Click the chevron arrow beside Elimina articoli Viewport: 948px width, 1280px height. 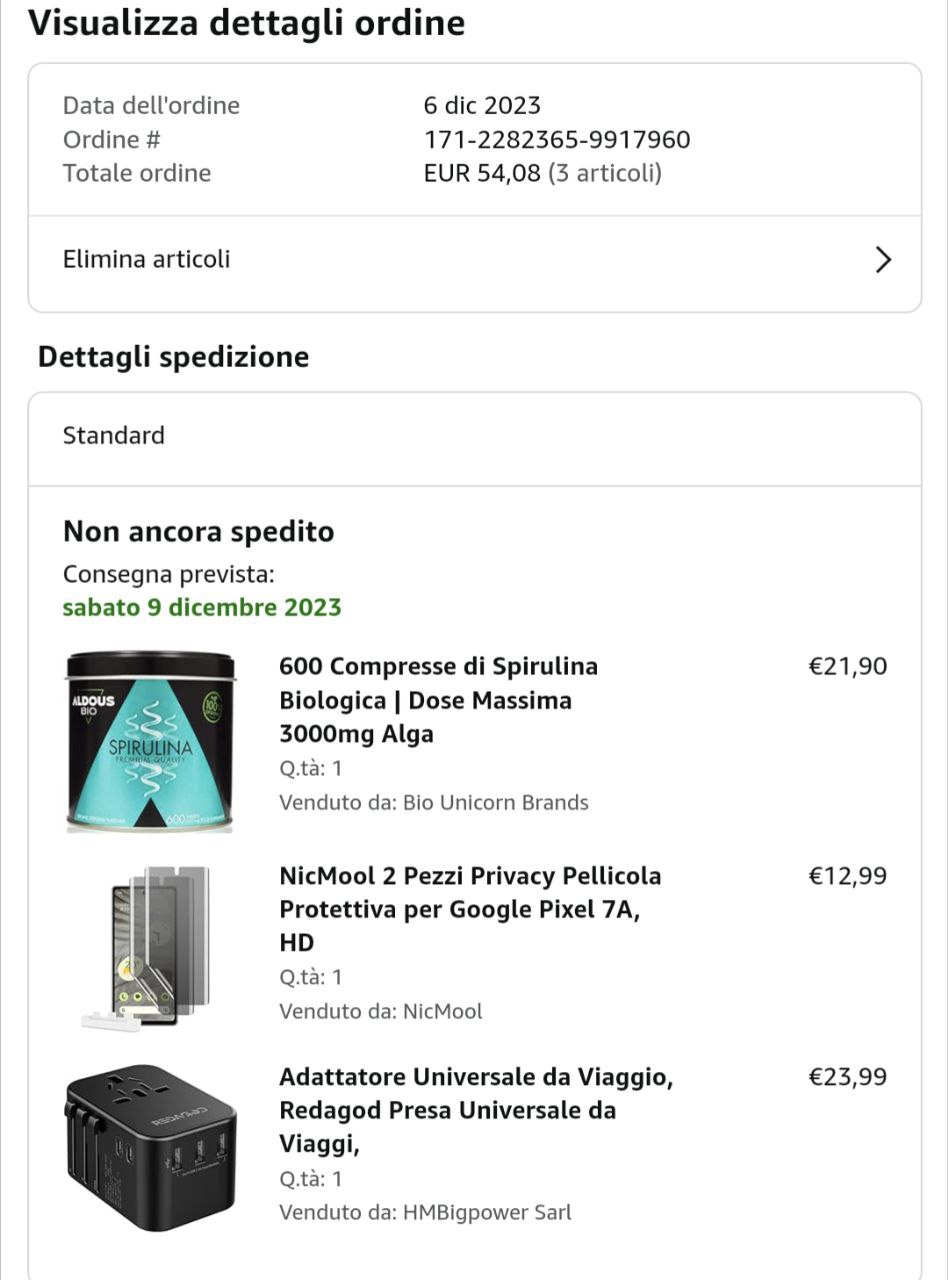882,260
